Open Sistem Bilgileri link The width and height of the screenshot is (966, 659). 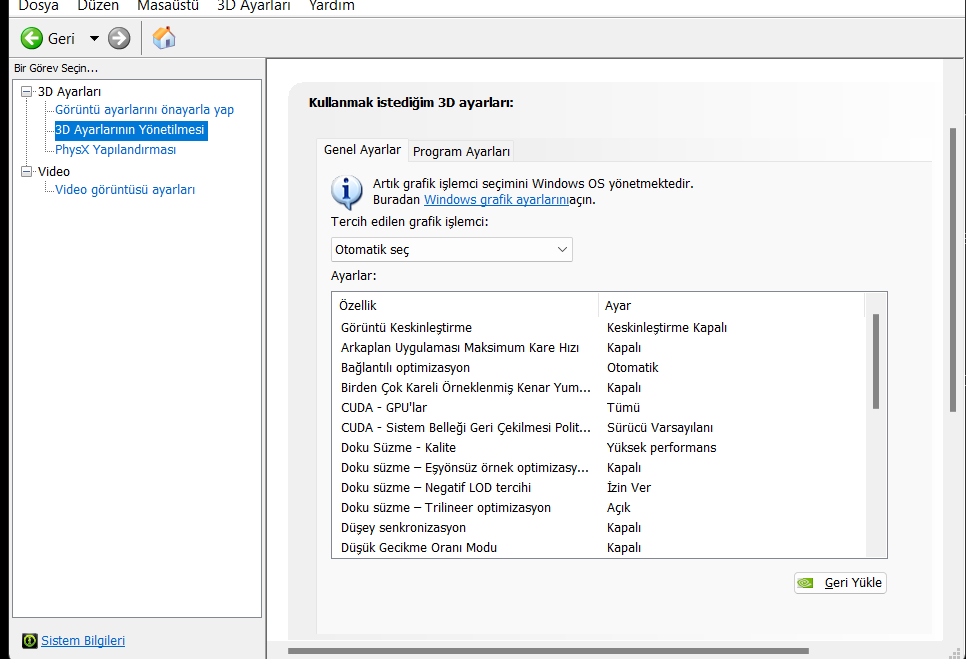click(x=83, y=641)
